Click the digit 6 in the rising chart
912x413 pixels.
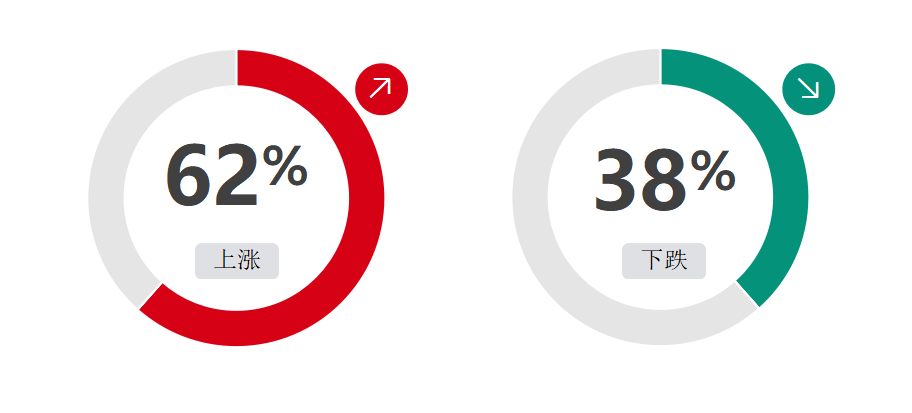(188, 175)
